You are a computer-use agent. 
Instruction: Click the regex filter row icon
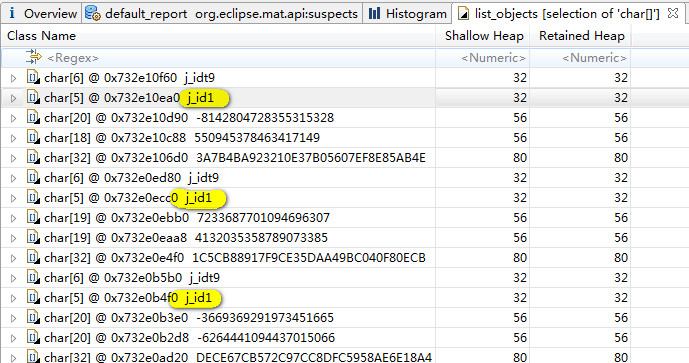tap(33, 57)
